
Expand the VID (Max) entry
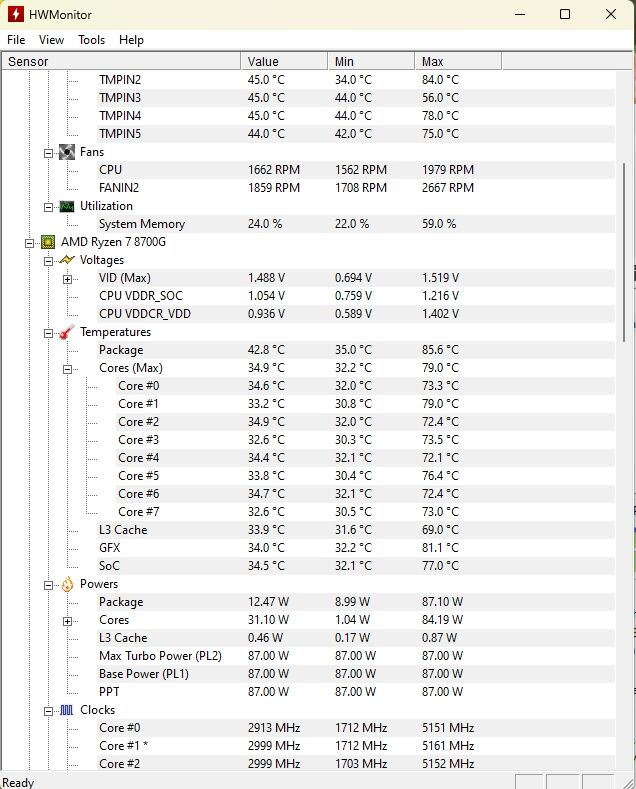coord(67,279)
